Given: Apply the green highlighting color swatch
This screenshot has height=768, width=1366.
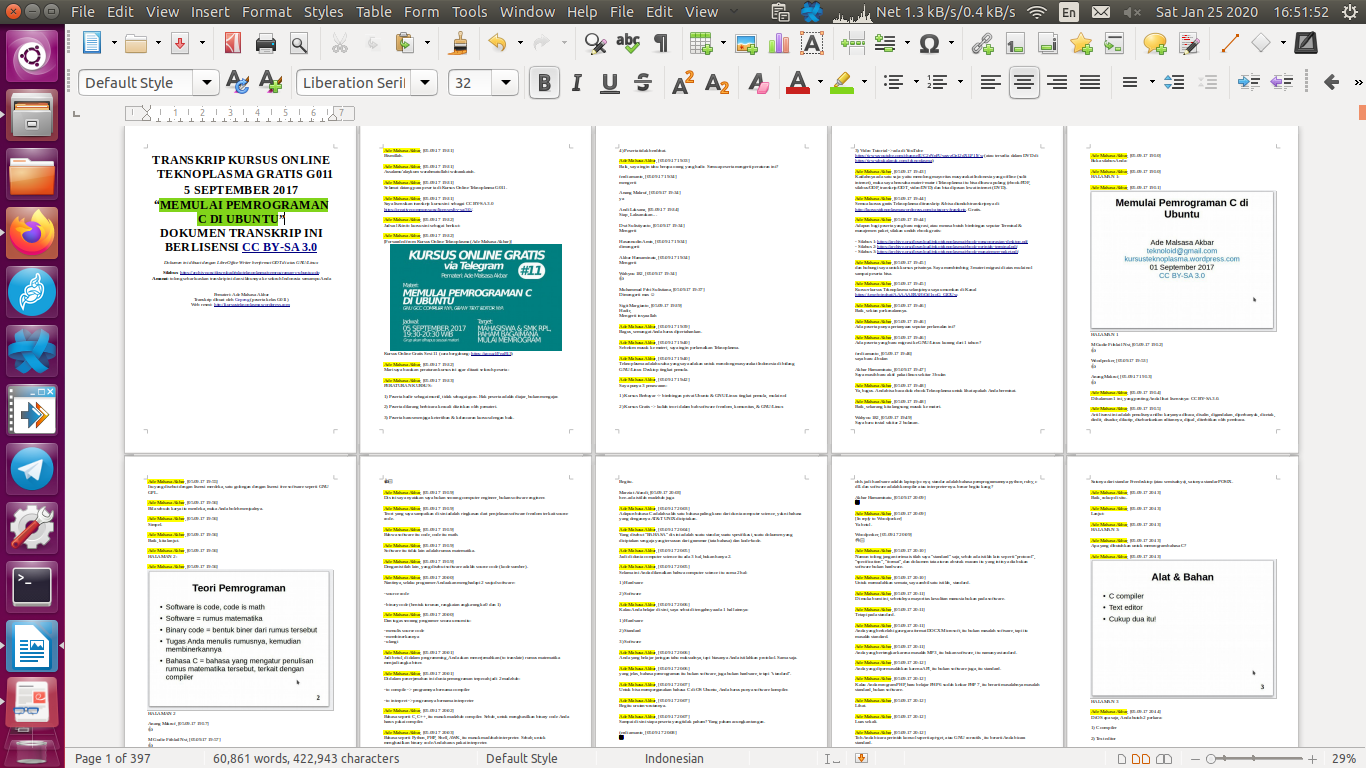Looking at the screenshot, I should click(840, 82).
